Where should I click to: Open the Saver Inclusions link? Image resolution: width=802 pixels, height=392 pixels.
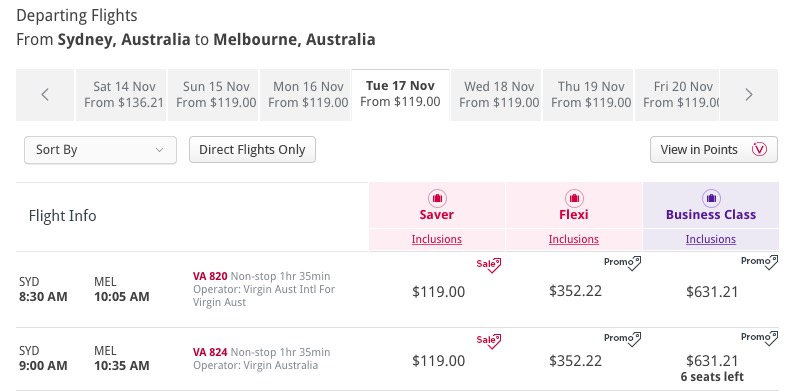(x=437, y=239)
